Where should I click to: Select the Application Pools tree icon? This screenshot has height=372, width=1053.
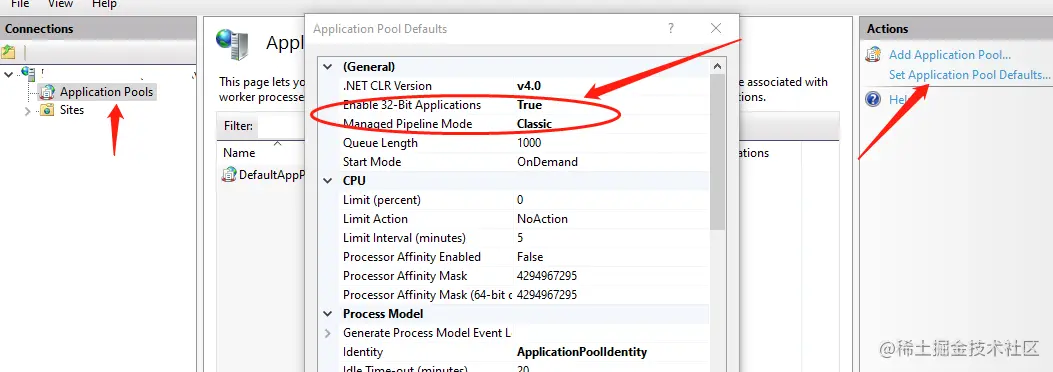pos(47,92)
